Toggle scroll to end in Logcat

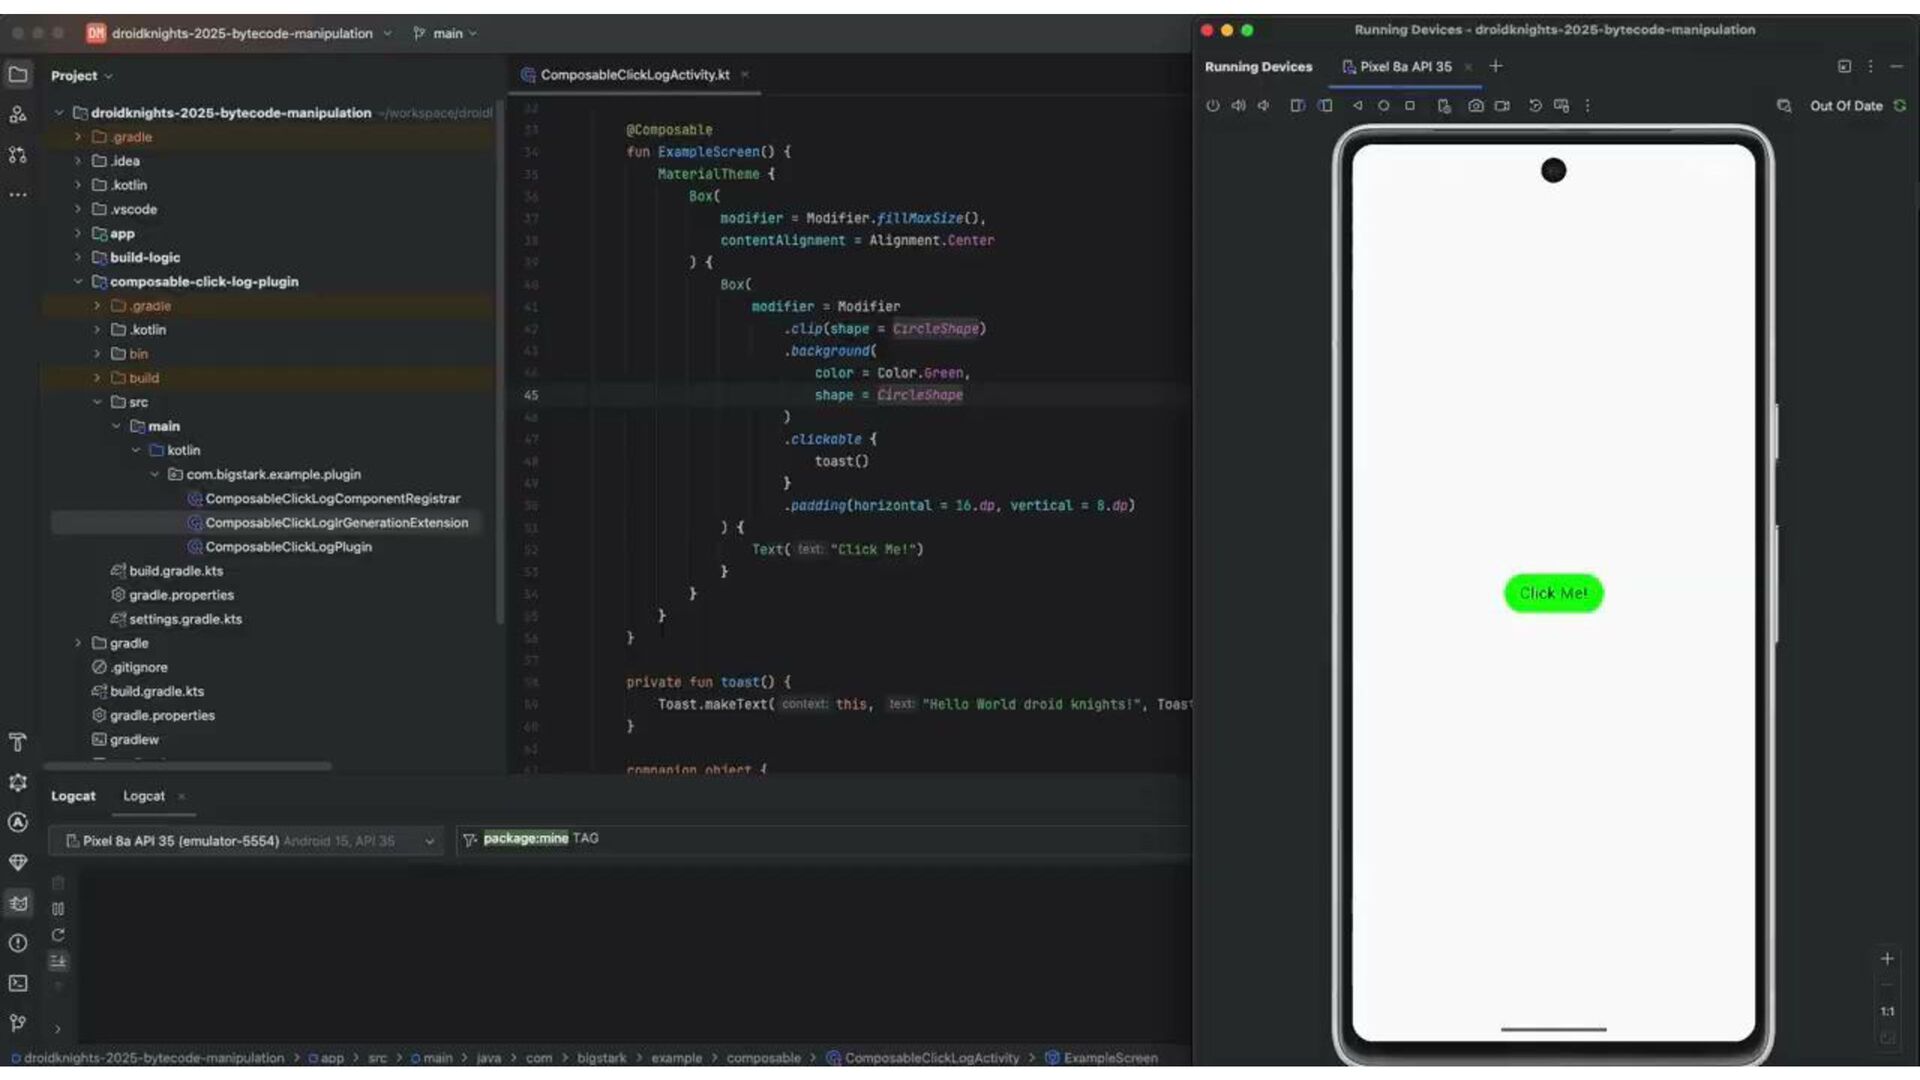pos(58,961)
